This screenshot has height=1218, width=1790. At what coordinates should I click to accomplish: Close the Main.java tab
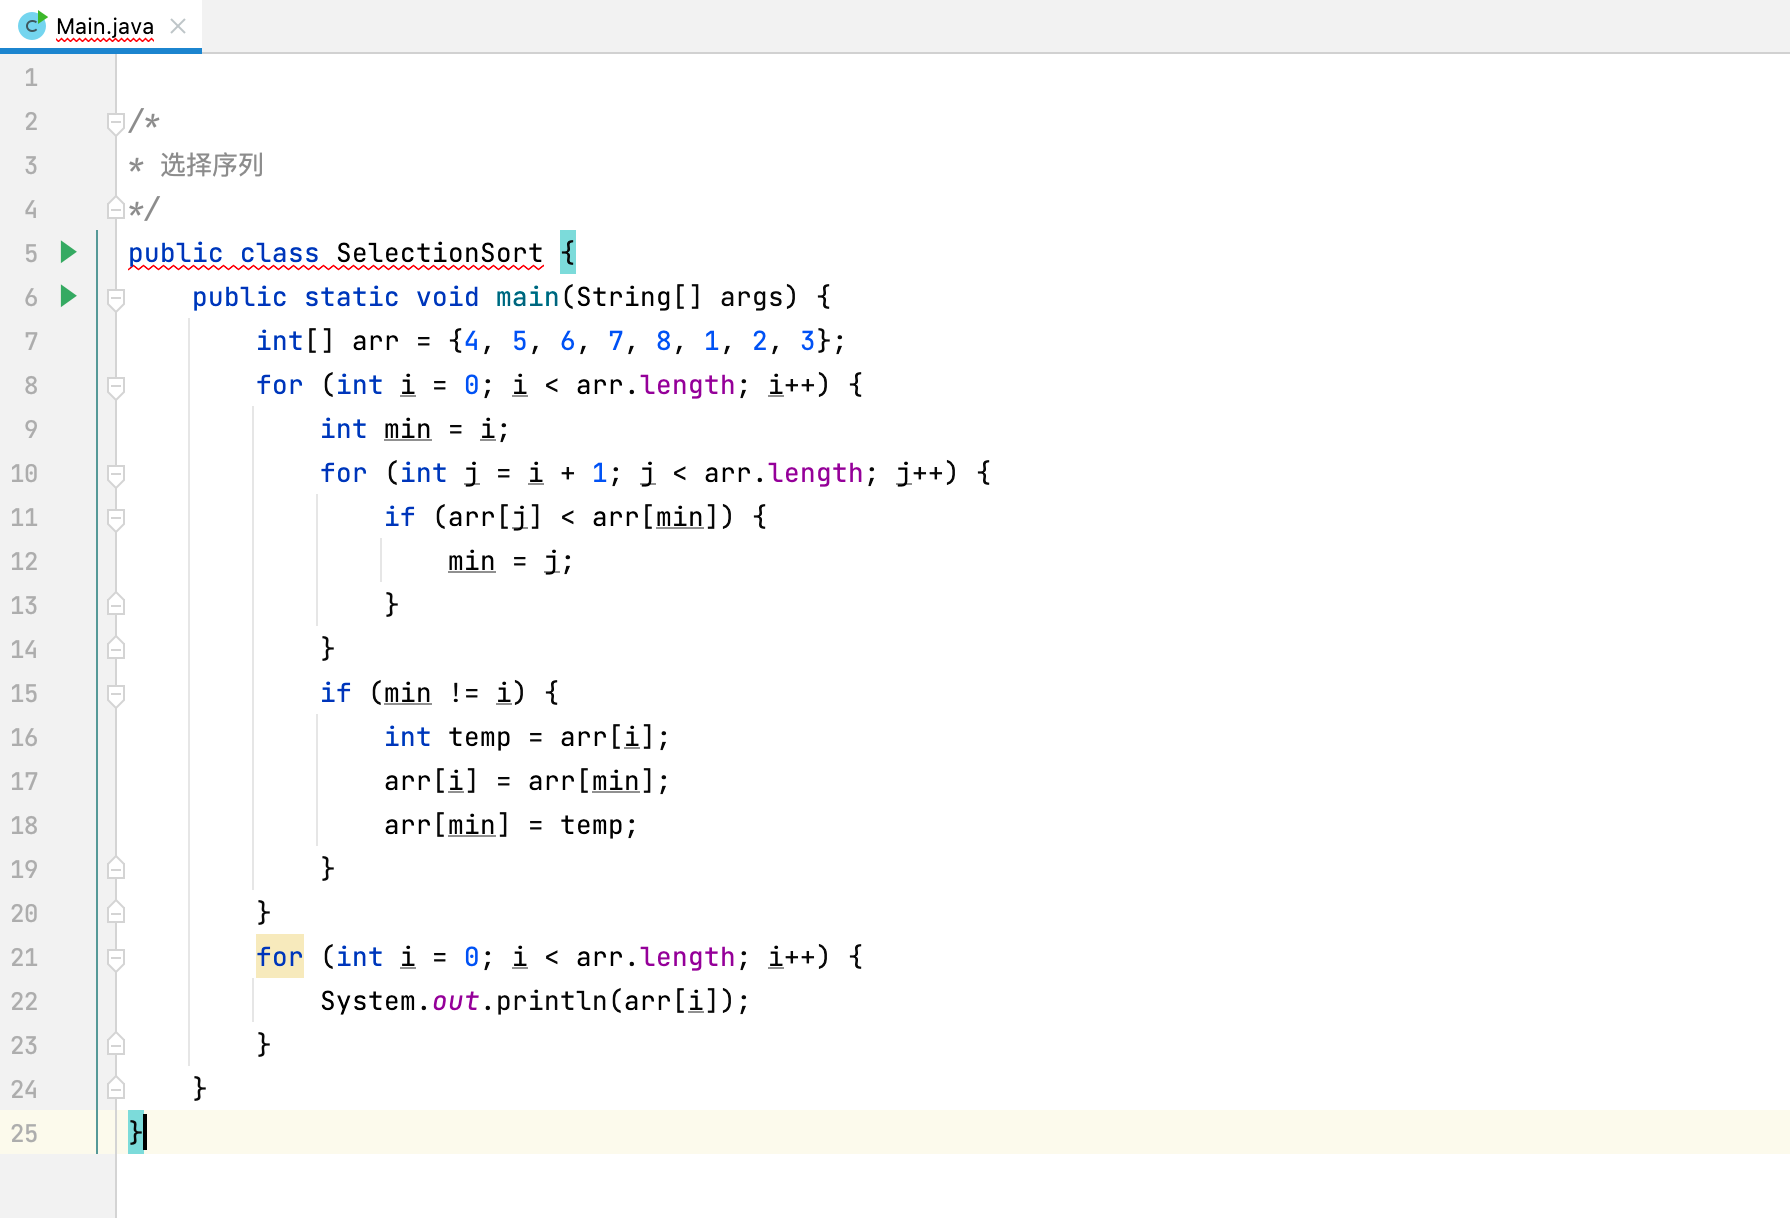click(178, 26)
